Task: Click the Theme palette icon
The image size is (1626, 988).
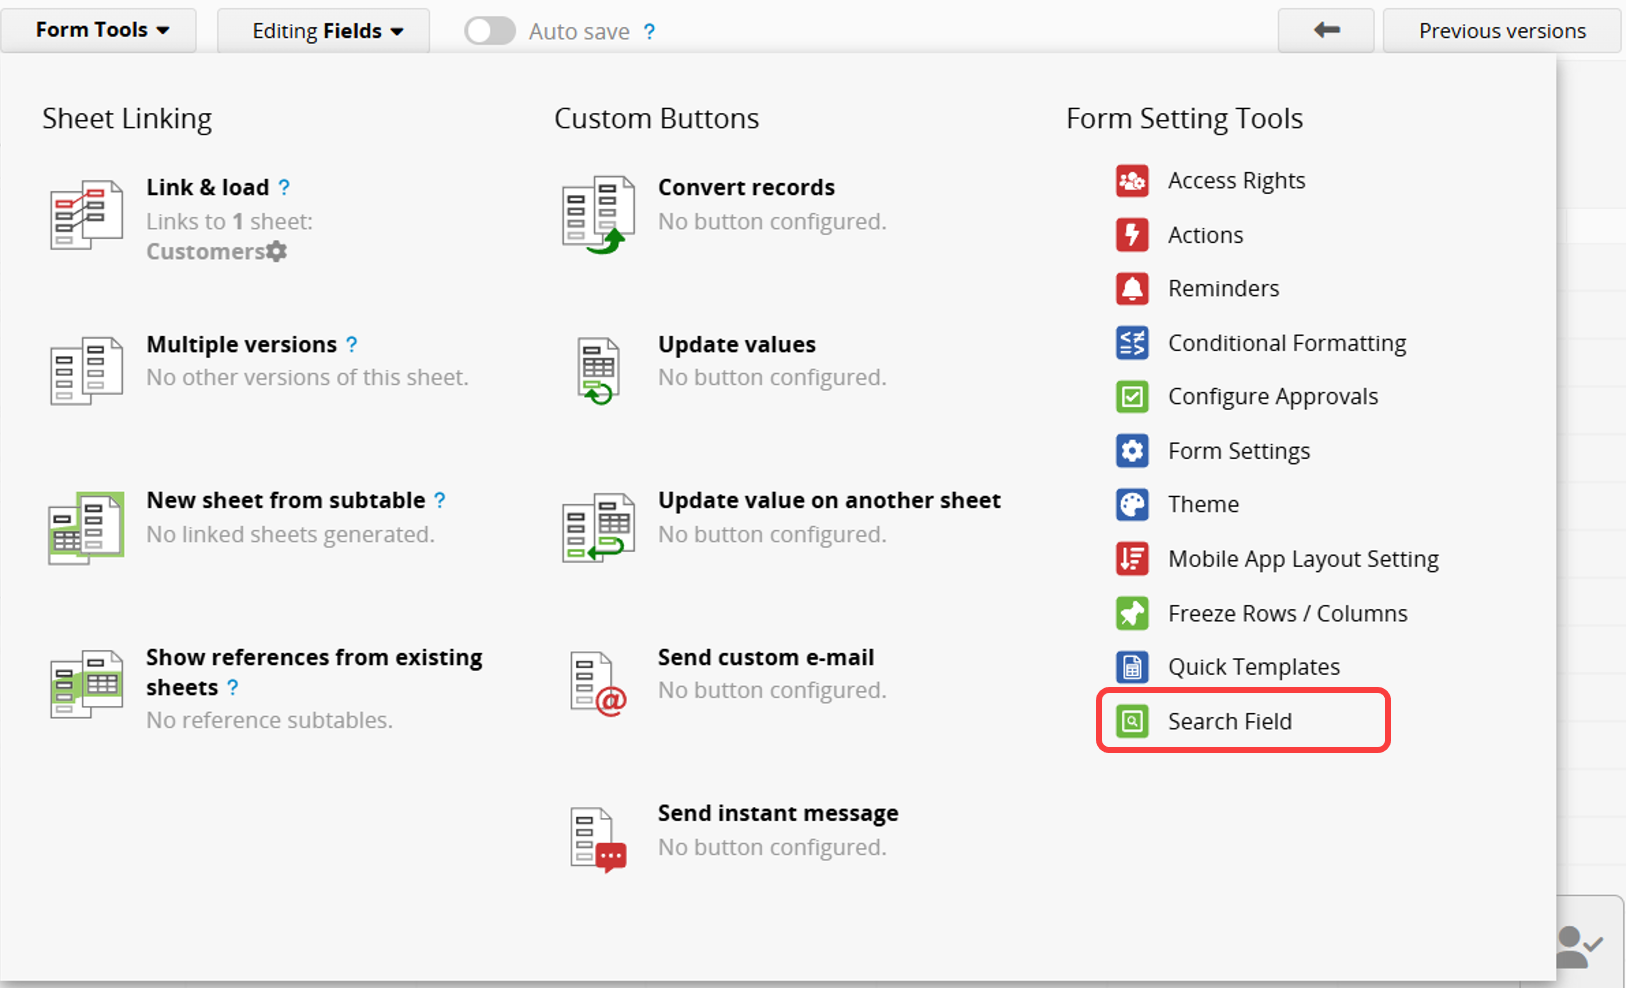Action: [x=1132, y=505]
